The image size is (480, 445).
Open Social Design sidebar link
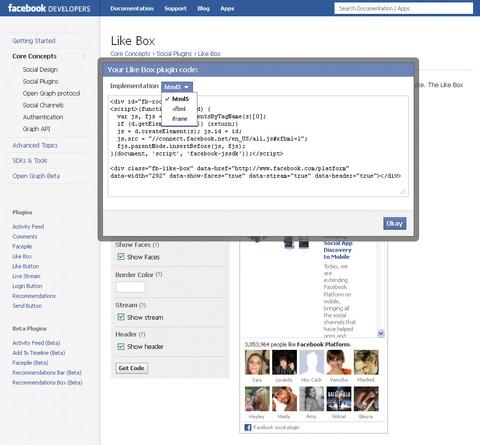[x=40, y=69]
